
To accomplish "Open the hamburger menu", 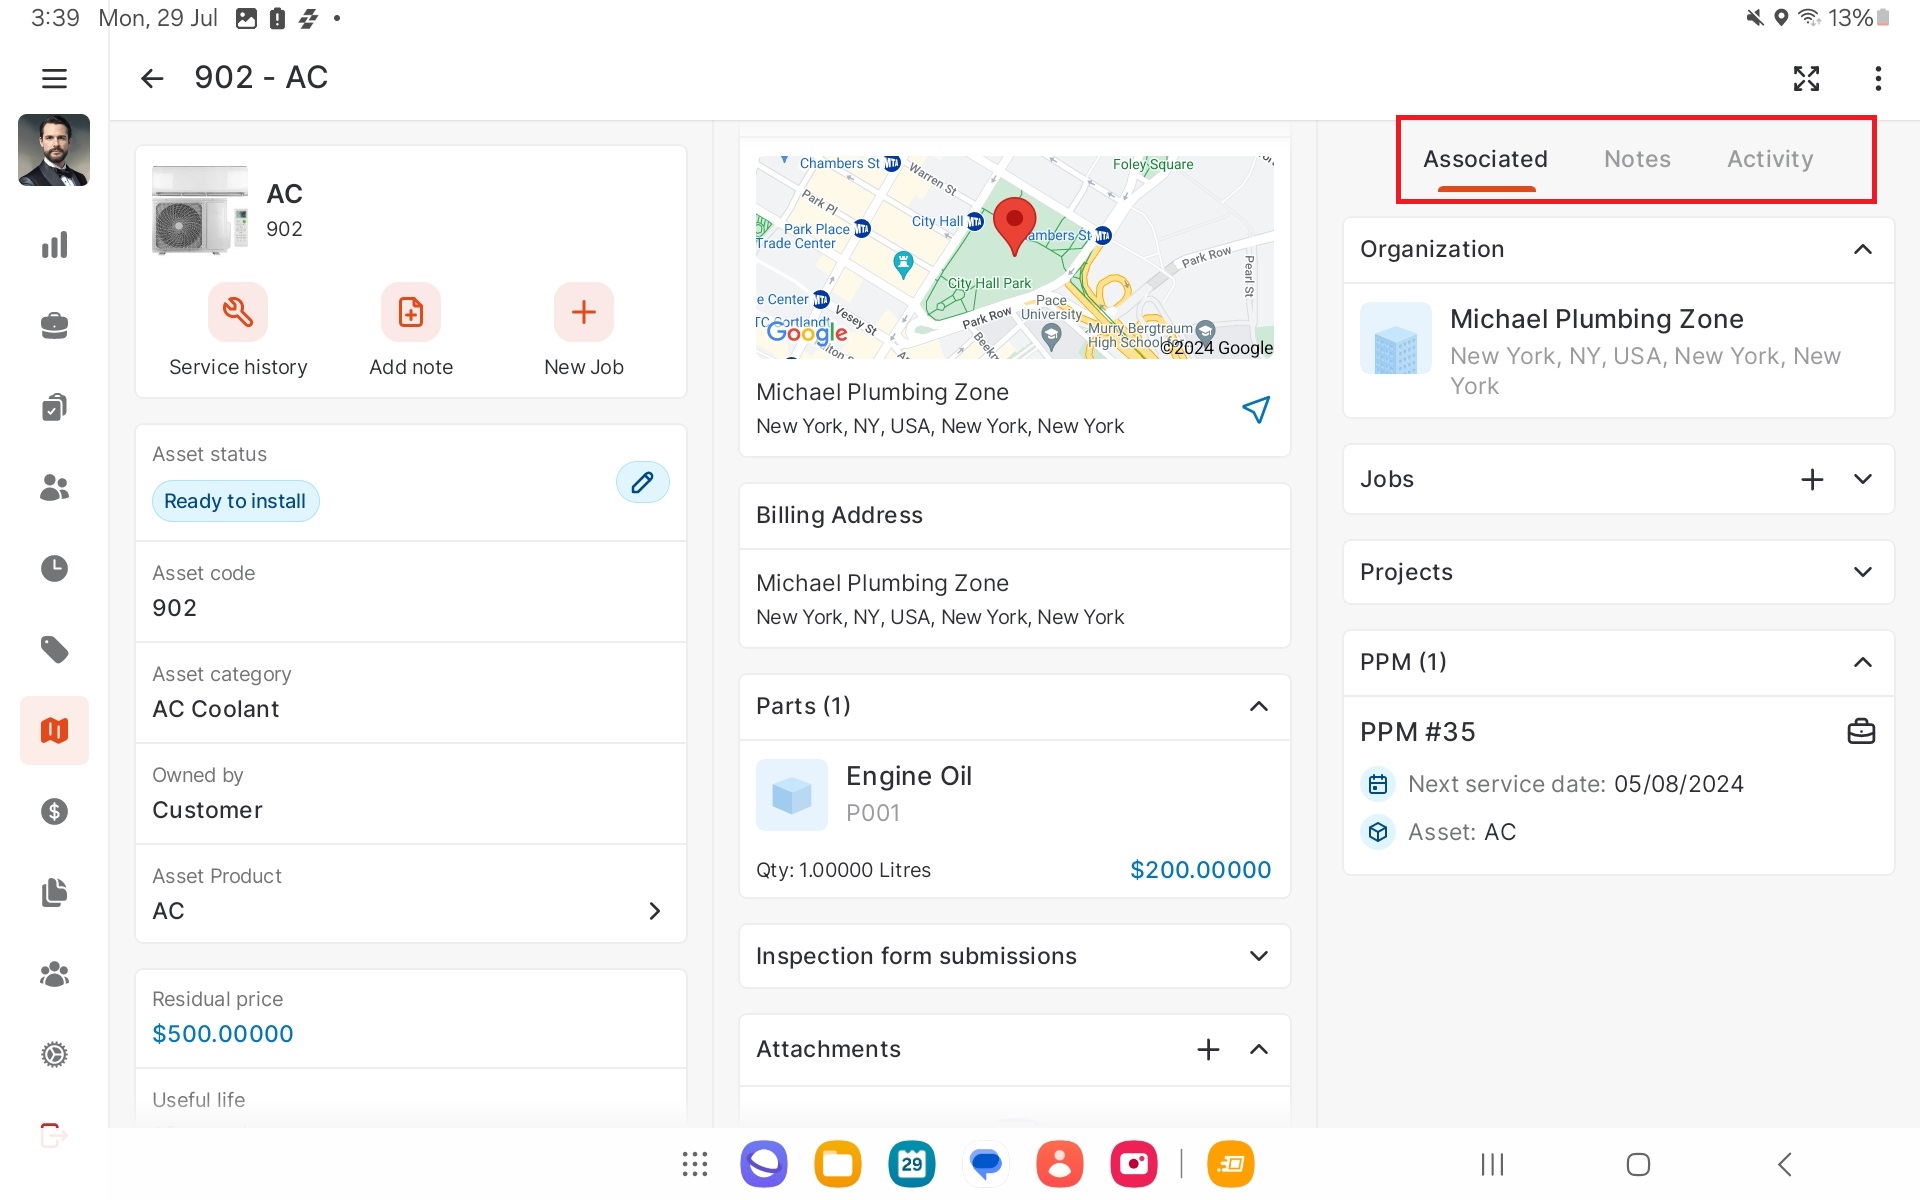I will (x=54, y=78).
